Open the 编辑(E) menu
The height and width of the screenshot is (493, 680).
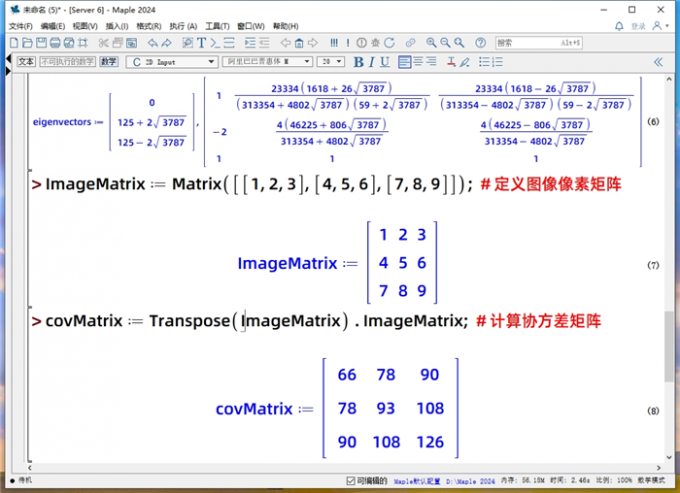[52, 26]
